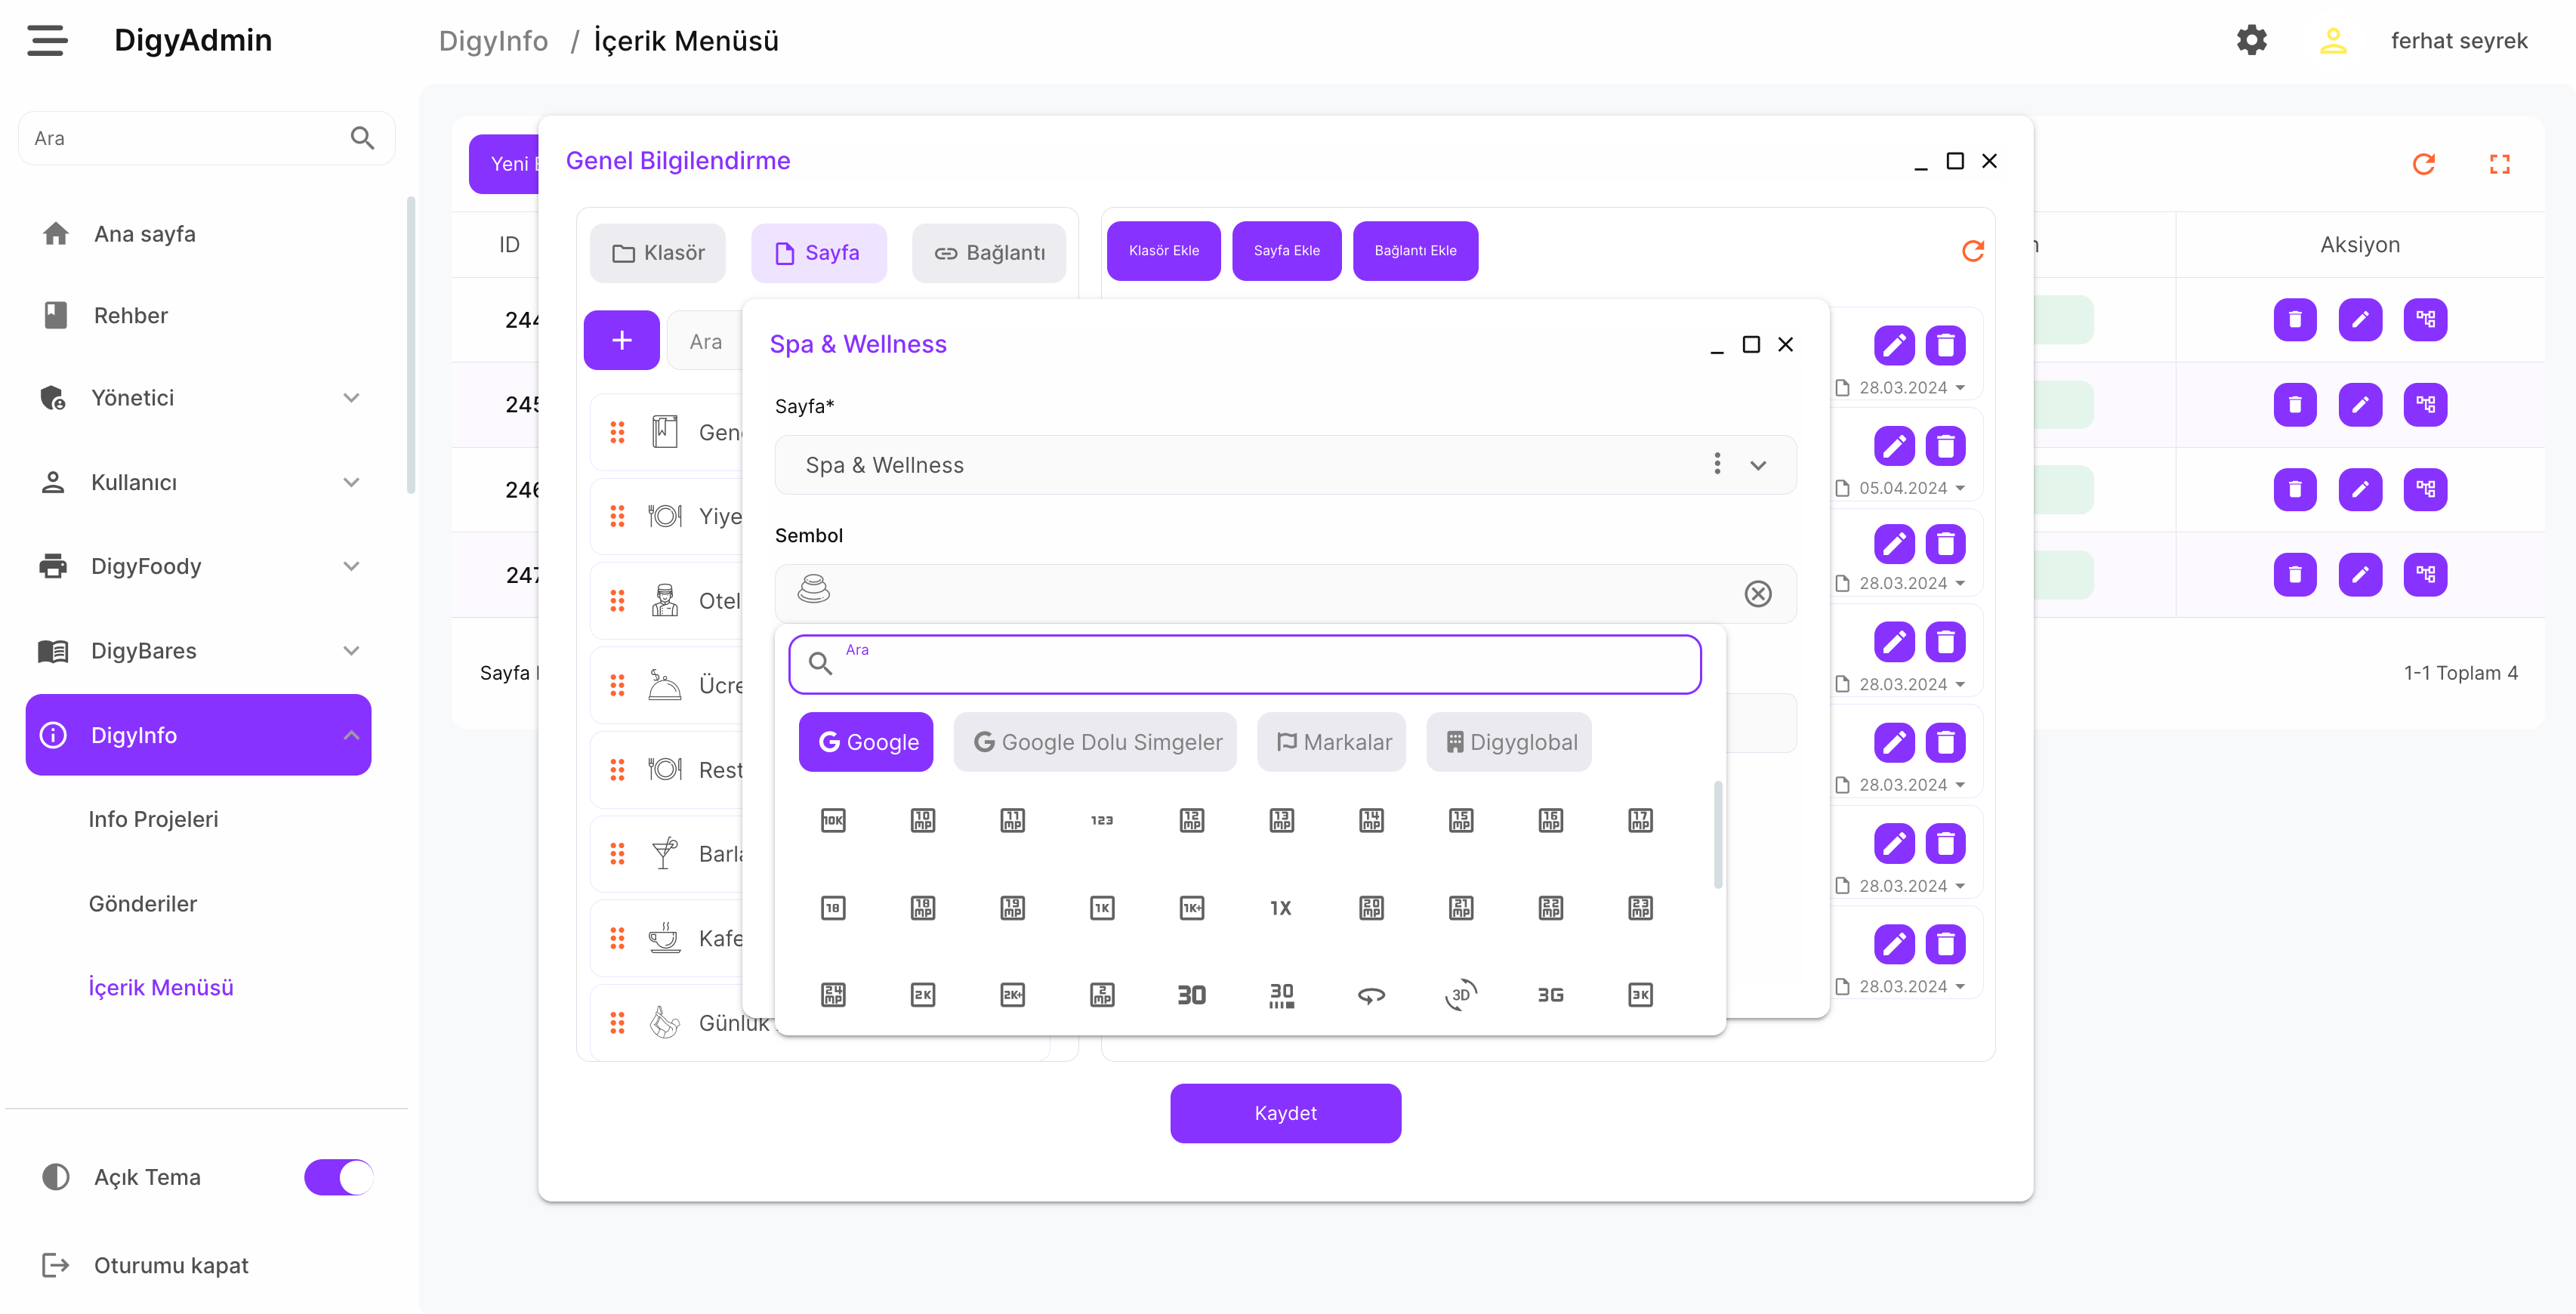This screenshot has height=1314, width=2576.
Task: Expand the Yönetici sidebar menu
Action: pos(351,397)
